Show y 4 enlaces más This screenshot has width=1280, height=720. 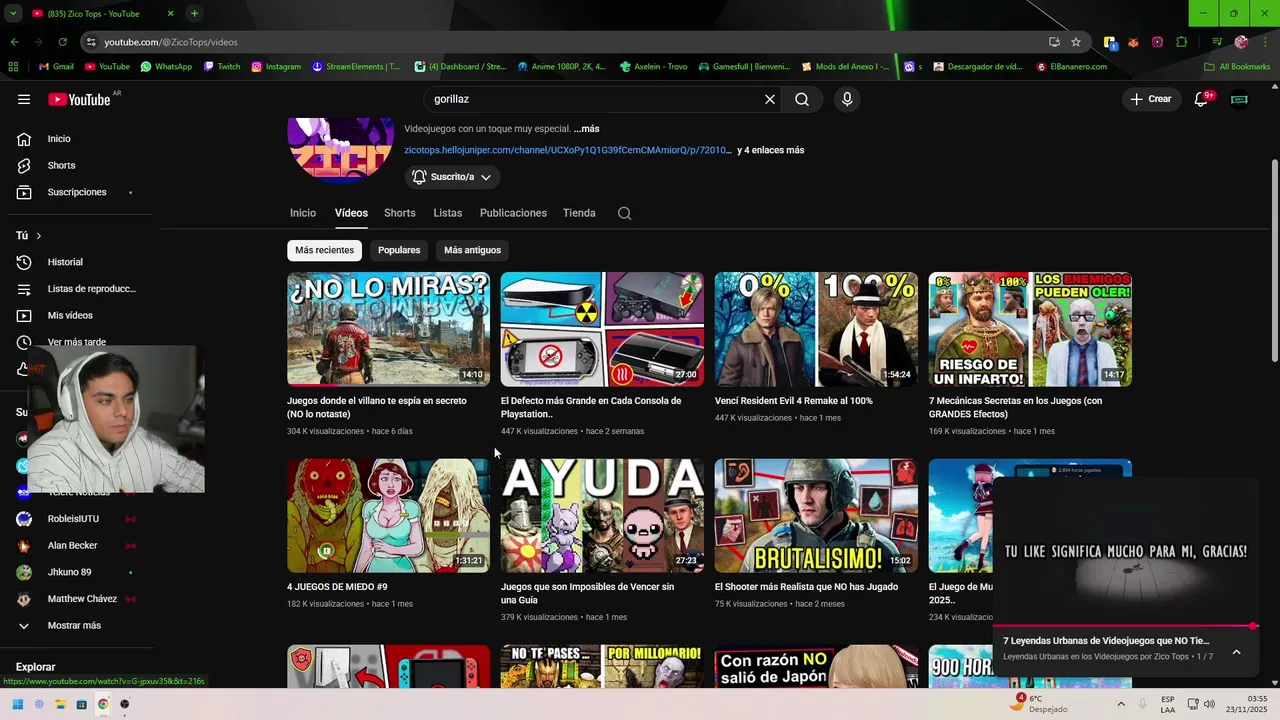point(770,150)
